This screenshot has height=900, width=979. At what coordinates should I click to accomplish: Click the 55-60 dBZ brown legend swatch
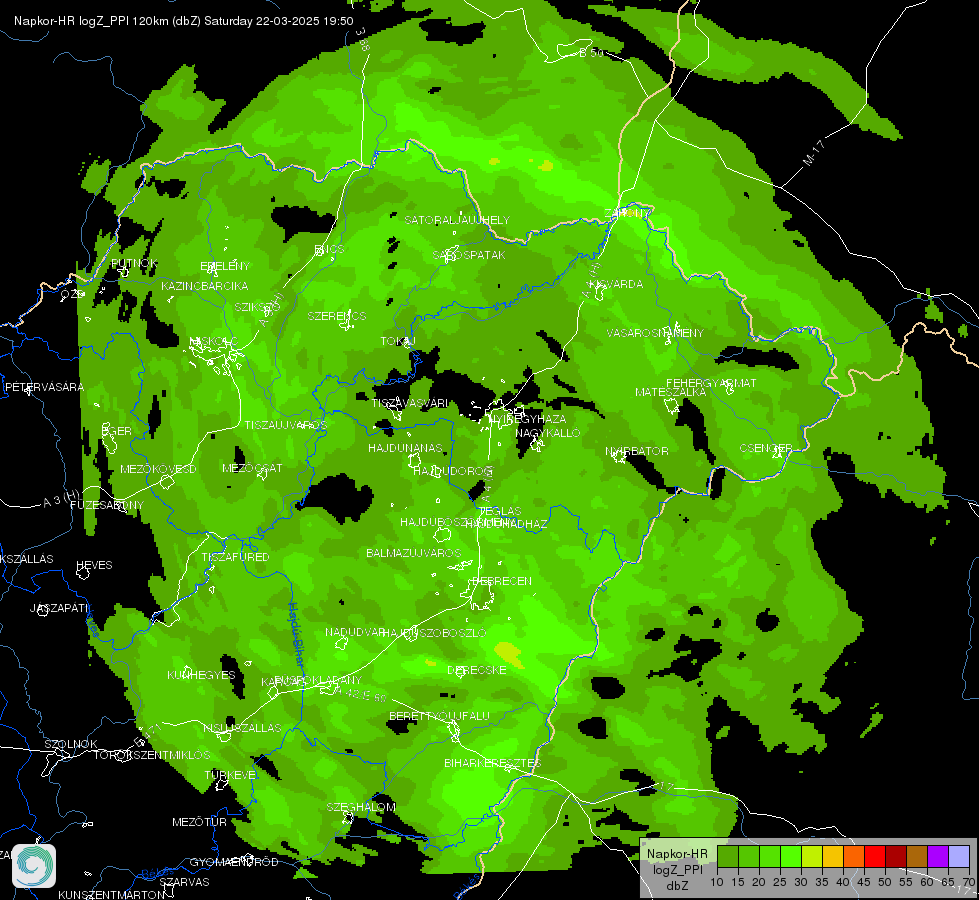917,856
